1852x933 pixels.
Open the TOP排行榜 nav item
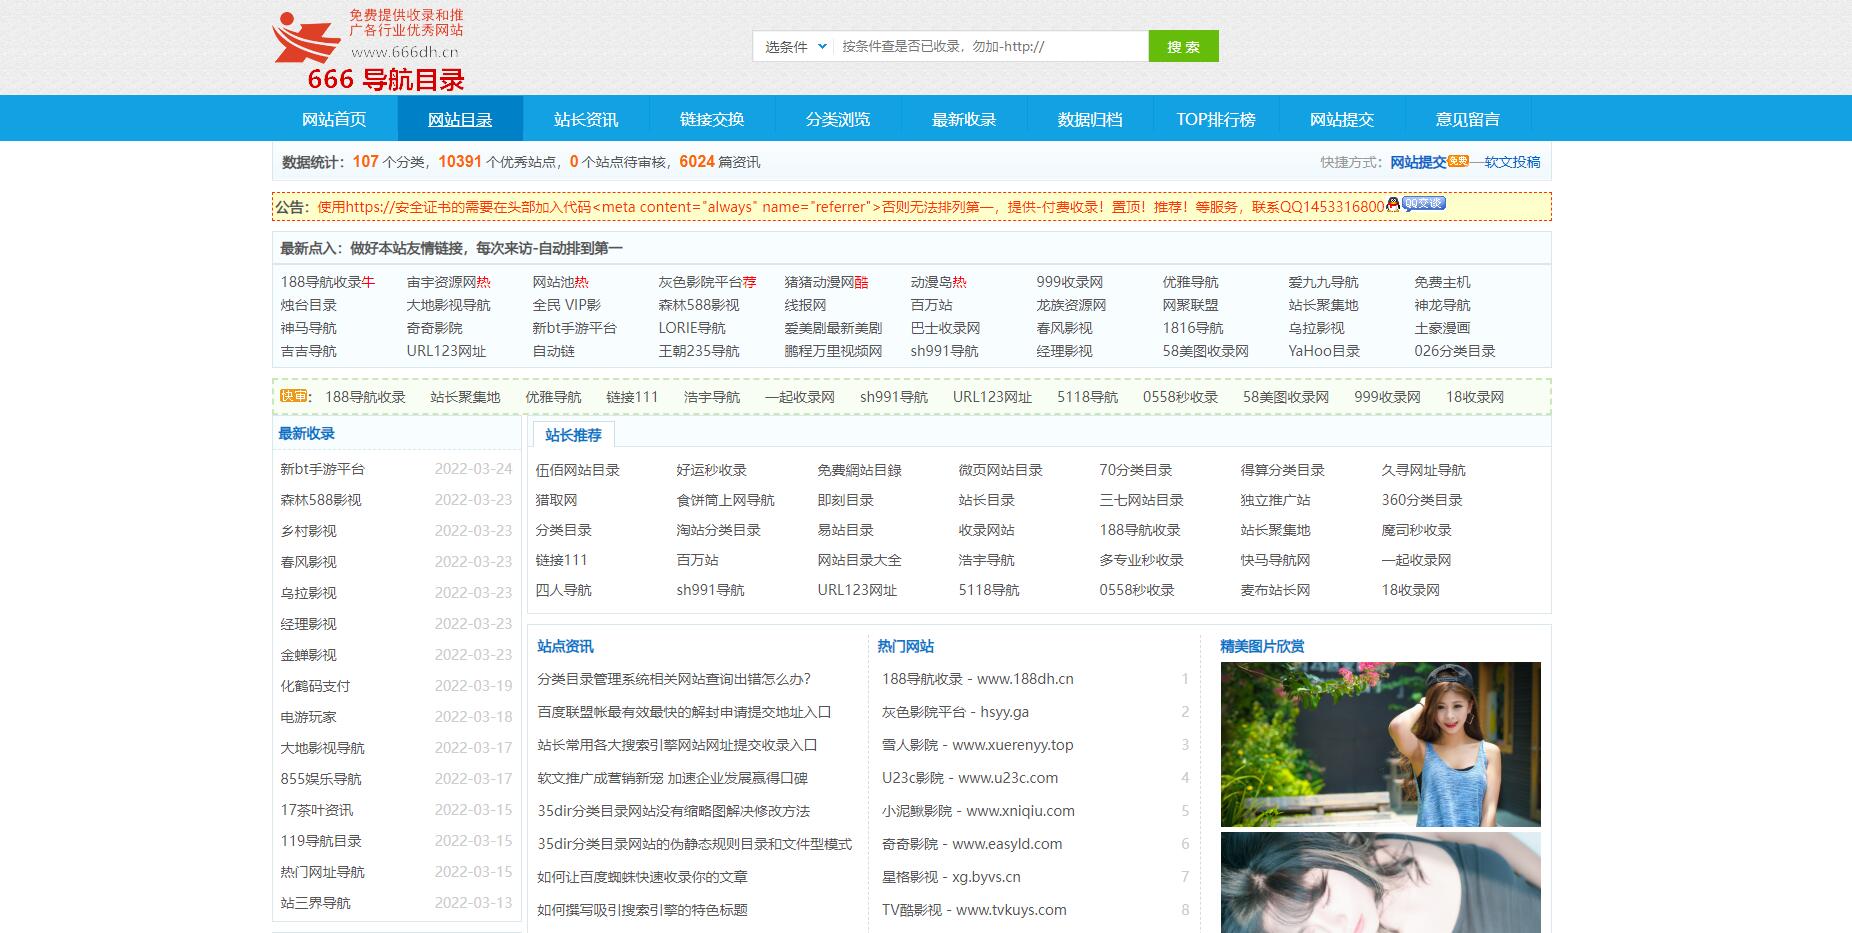[x=1216, y=119]
